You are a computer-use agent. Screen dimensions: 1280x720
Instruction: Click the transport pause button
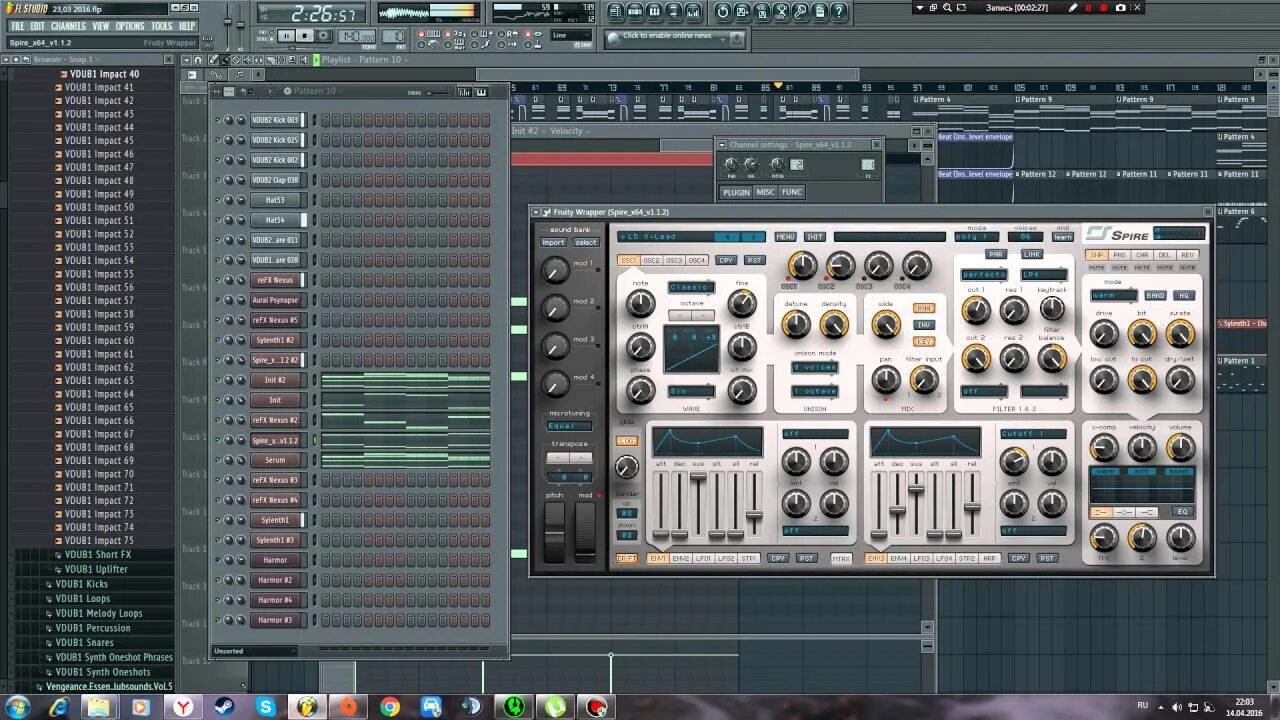(x=286, y=36)
